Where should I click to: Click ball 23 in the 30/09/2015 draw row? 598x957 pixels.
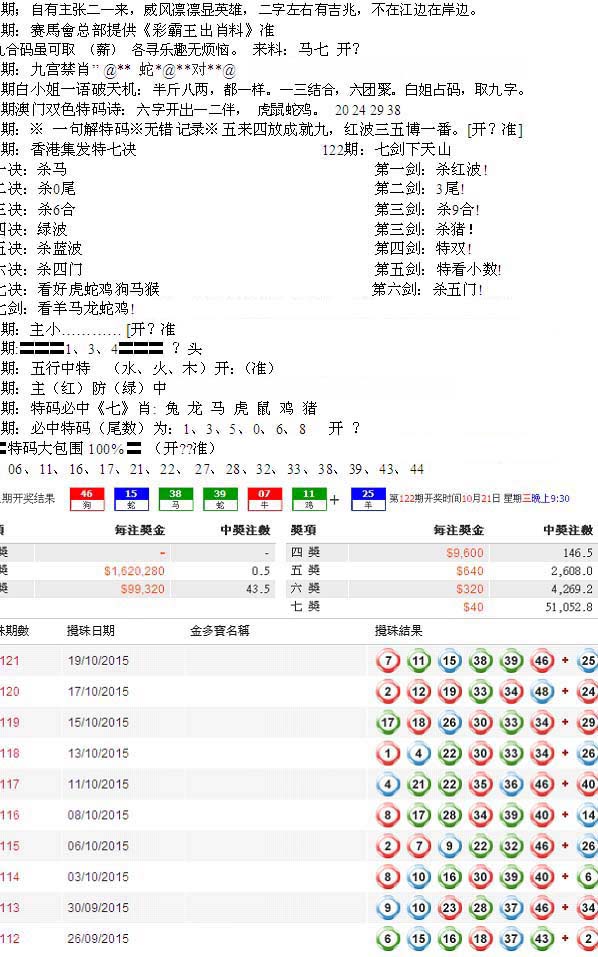[449, 908]
